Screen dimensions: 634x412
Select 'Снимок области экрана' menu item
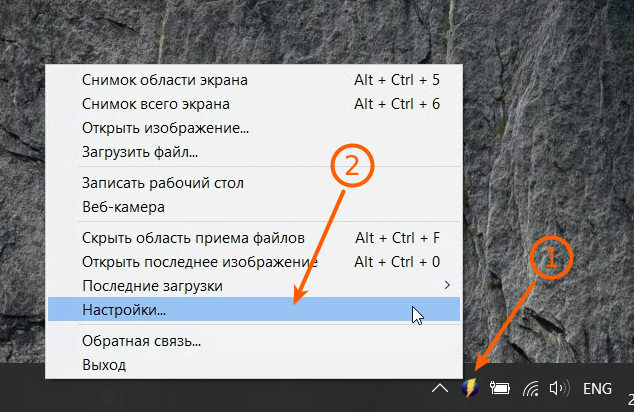[165, 80]
